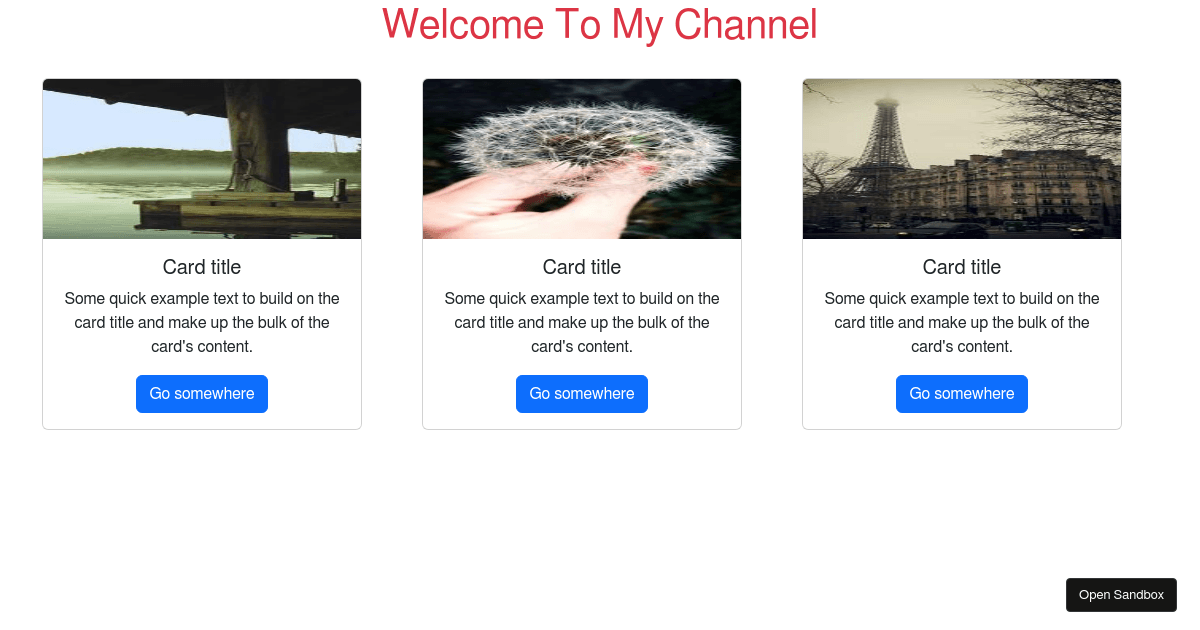
Task: Select "Card title" below the dandelion image
Action: (582, 267)
